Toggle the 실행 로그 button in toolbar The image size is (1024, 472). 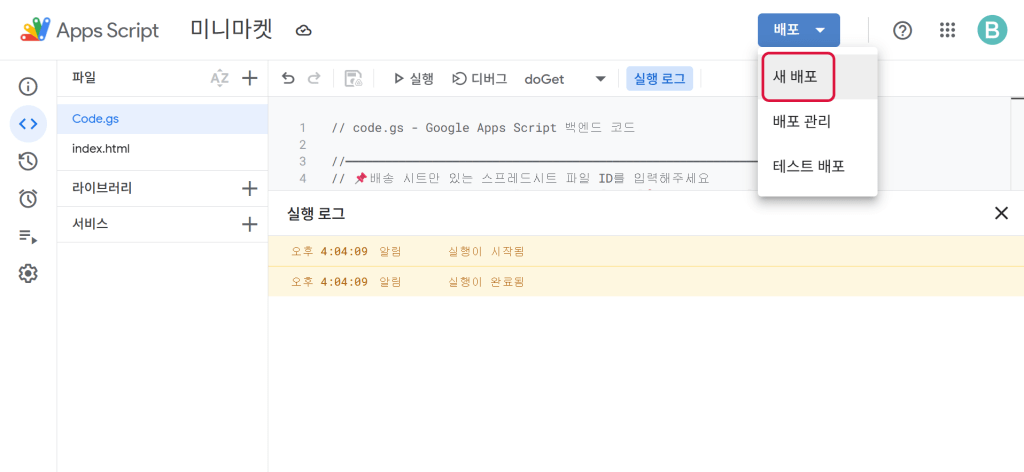point(659,78)
